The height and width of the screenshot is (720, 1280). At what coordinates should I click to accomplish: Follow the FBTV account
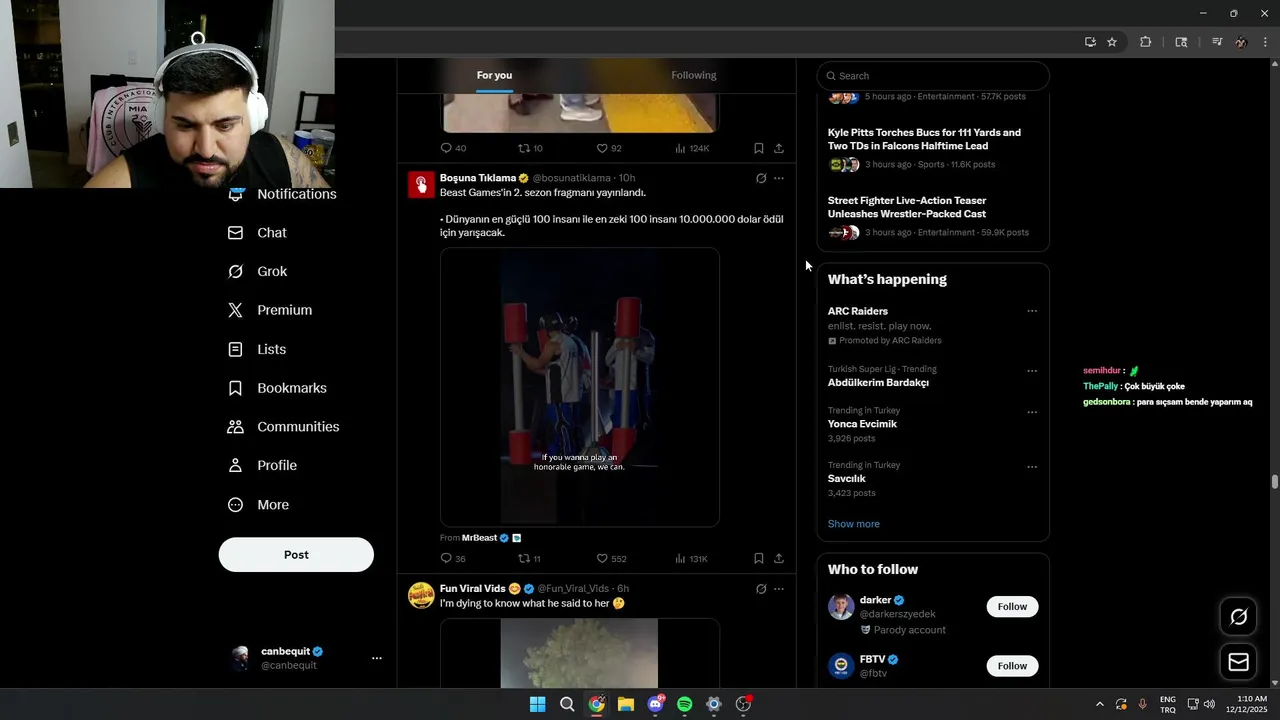(x=1012, y=666)
